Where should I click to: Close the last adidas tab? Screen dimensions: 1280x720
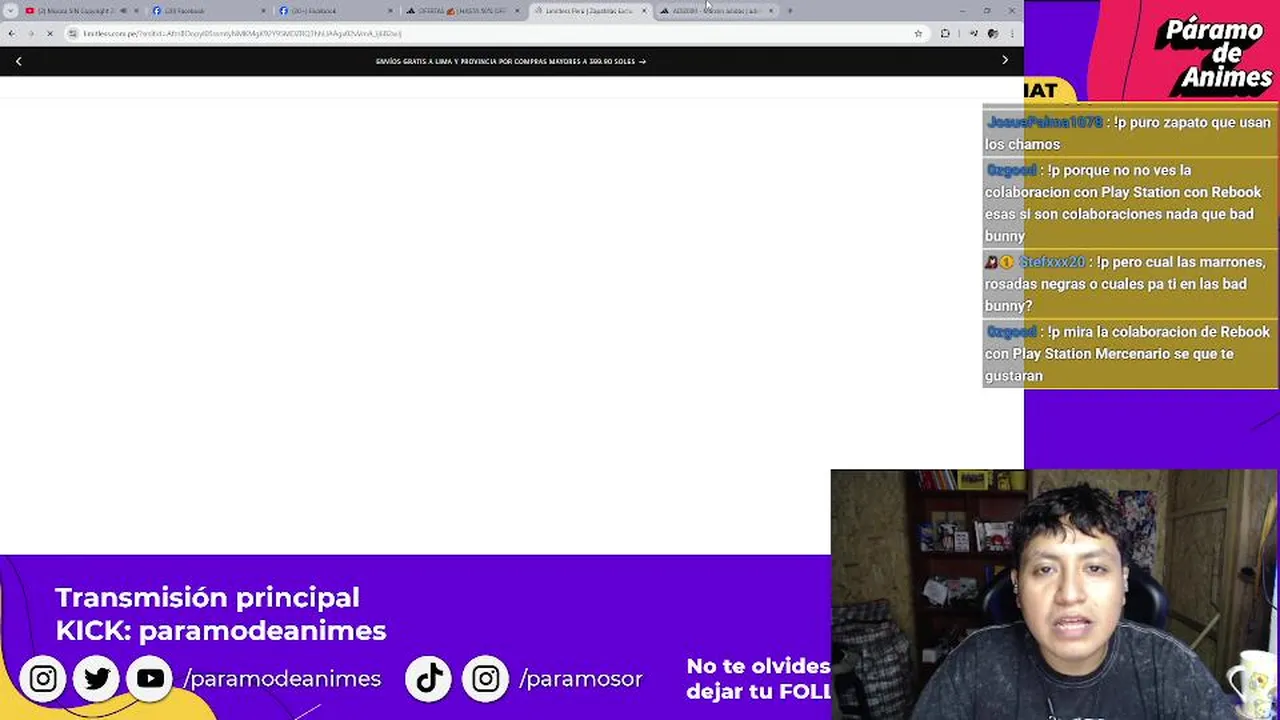point(771,11)
